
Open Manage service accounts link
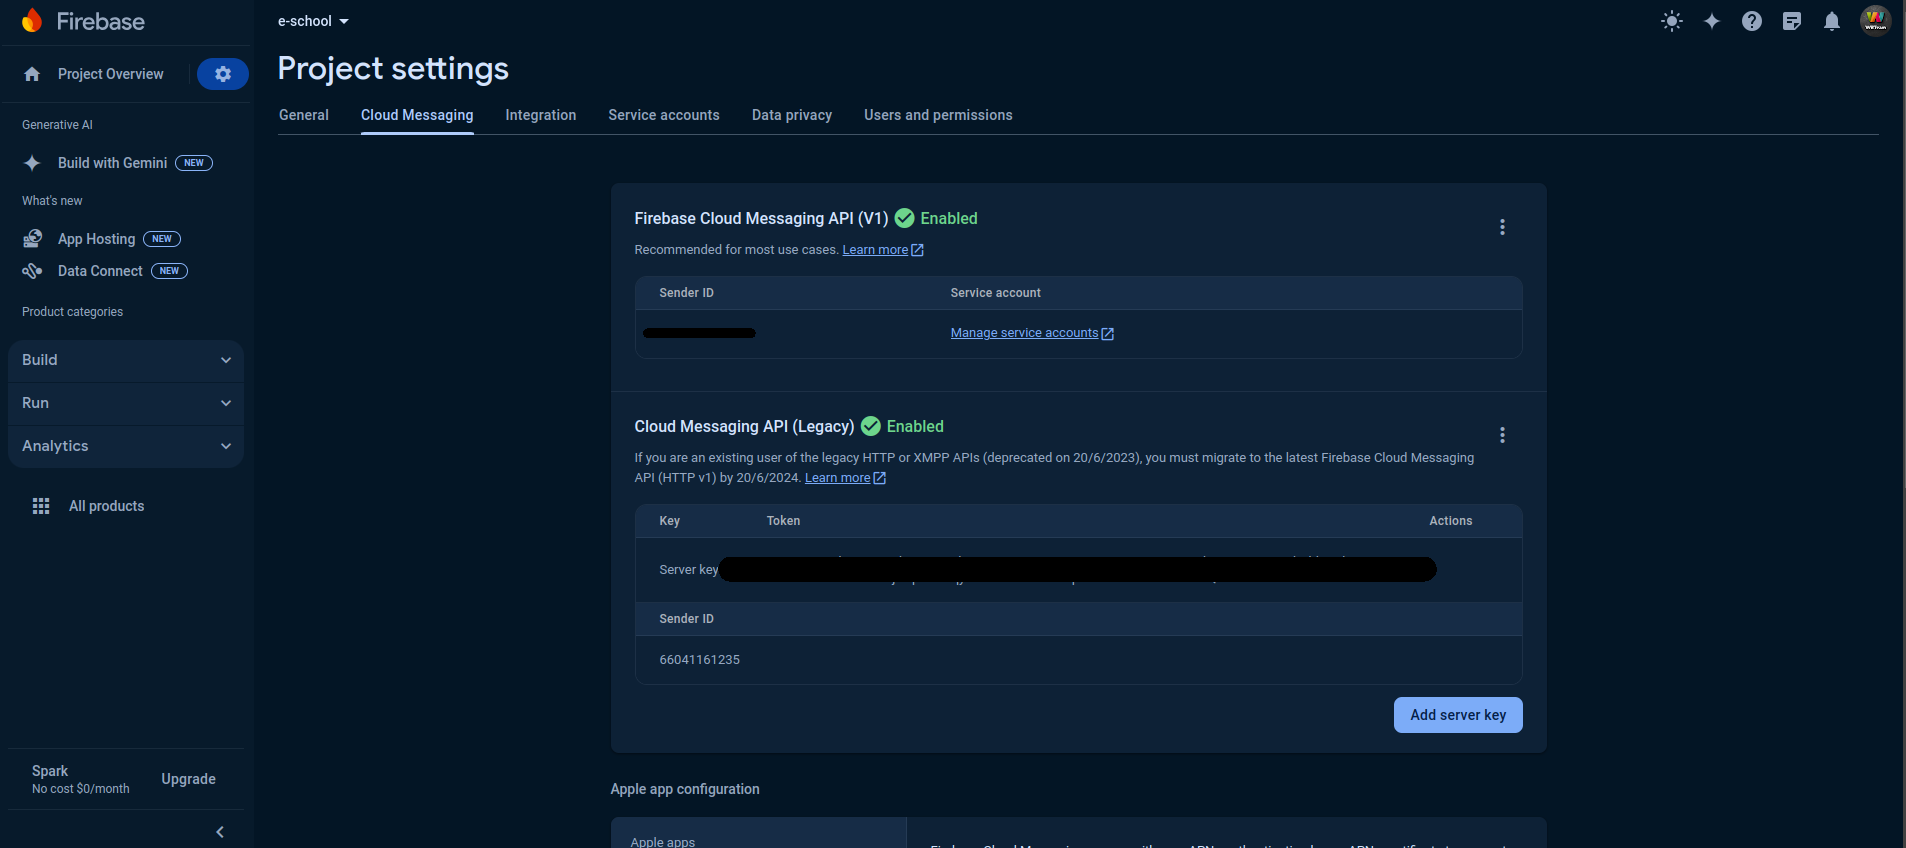pos(1024,333)
